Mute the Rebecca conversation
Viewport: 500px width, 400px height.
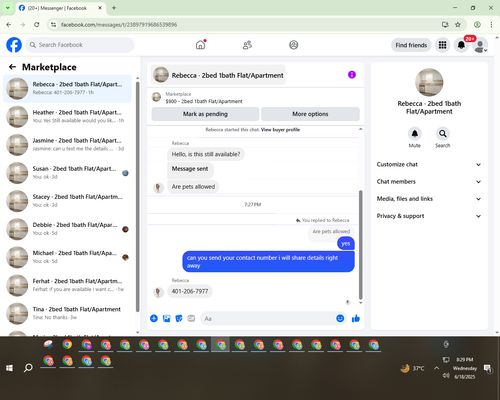(x=414, y=134)
